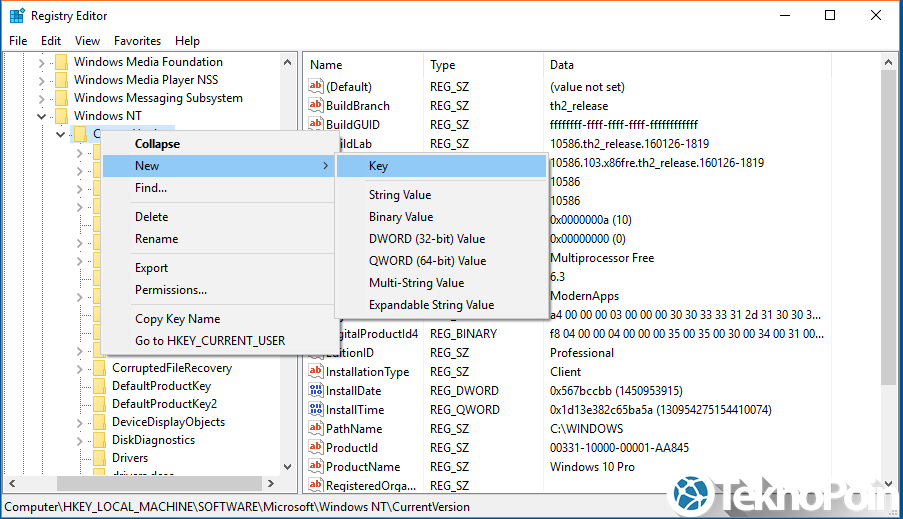Click the DefaultProductKey folder icon
Image resolution: width=903 pixels, height=519 pixels.
99,386
